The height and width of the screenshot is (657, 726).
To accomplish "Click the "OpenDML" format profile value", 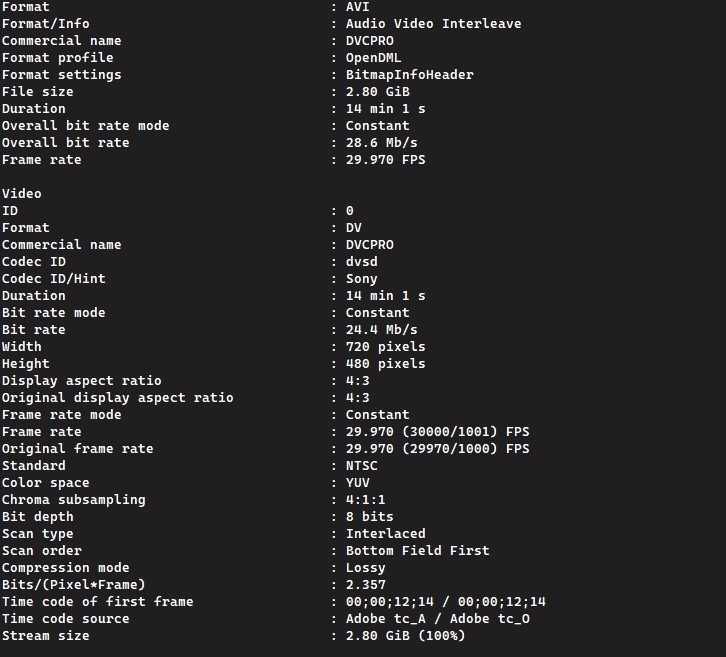I will click(373, 57).
